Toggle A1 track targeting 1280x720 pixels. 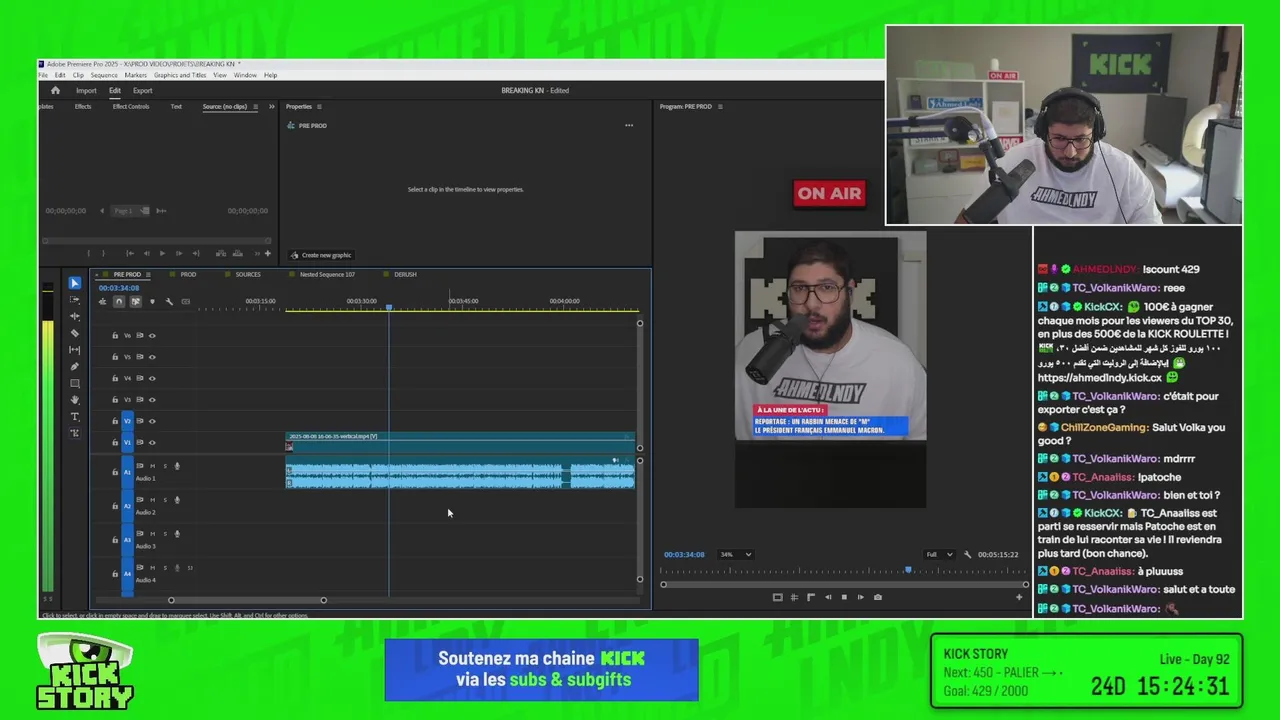(x=127, y=471)
